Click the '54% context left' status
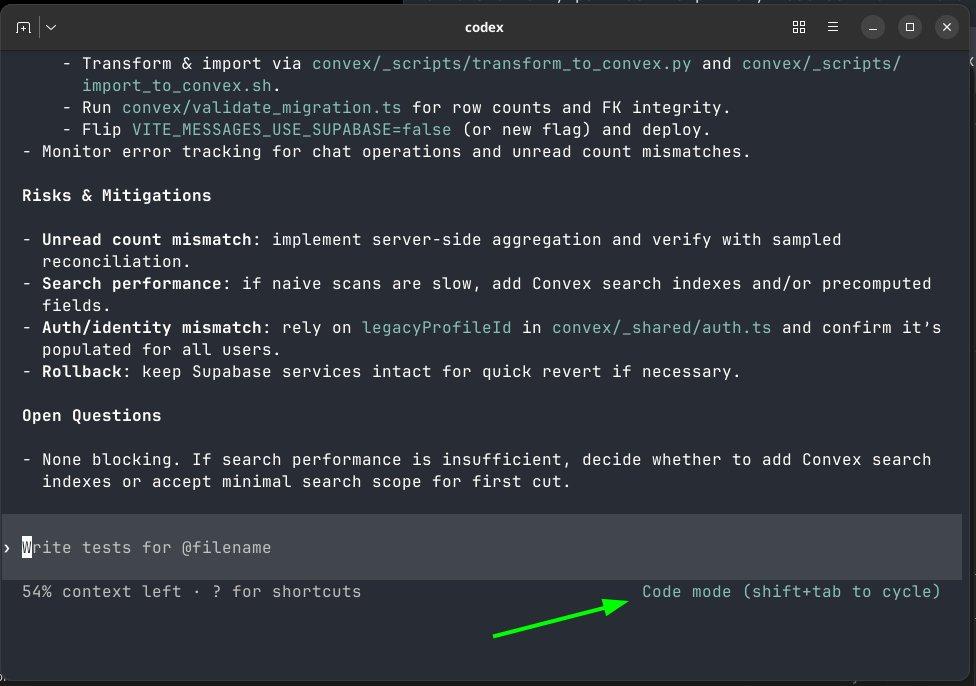 click(x=101, y=592)
